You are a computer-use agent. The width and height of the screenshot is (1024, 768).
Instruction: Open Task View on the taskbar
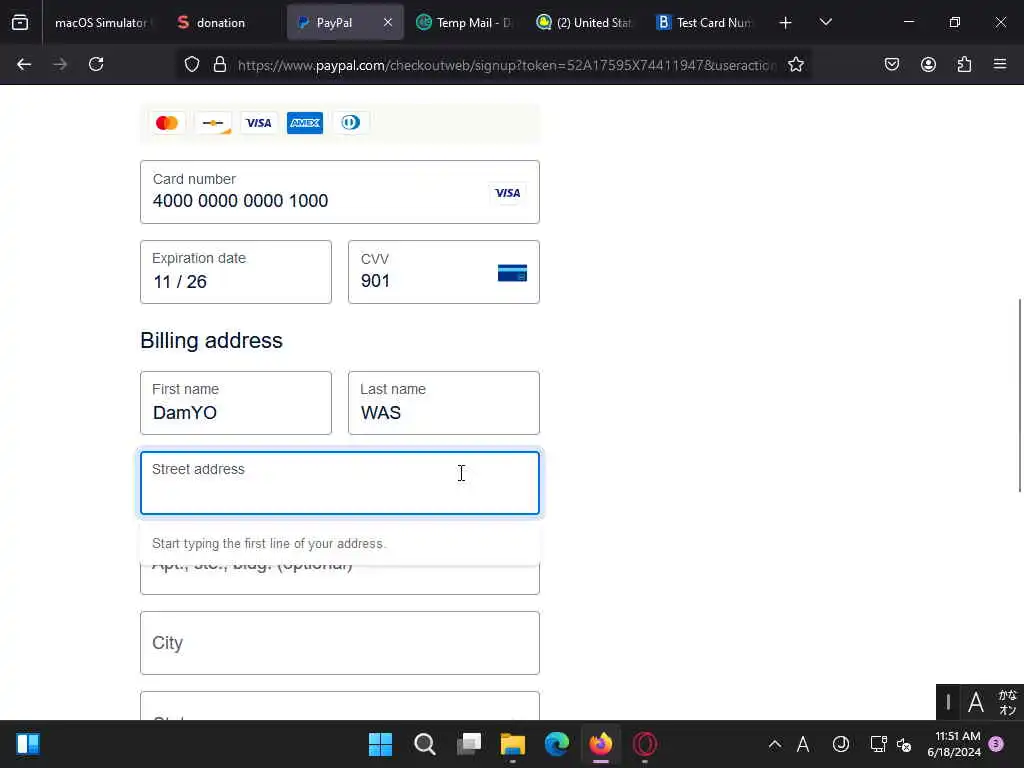tap(469, 744)
